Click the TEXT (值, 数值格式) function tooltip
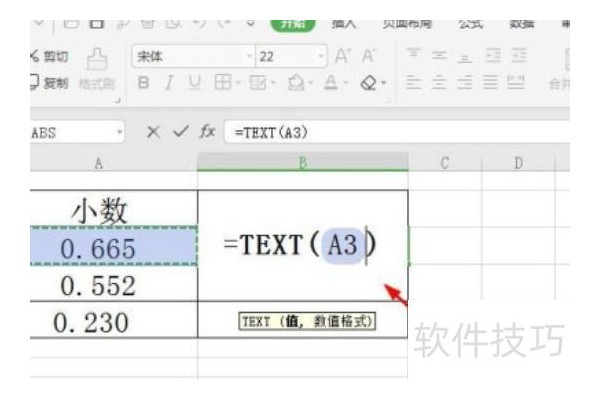600x400 pixels. (307, 321)
